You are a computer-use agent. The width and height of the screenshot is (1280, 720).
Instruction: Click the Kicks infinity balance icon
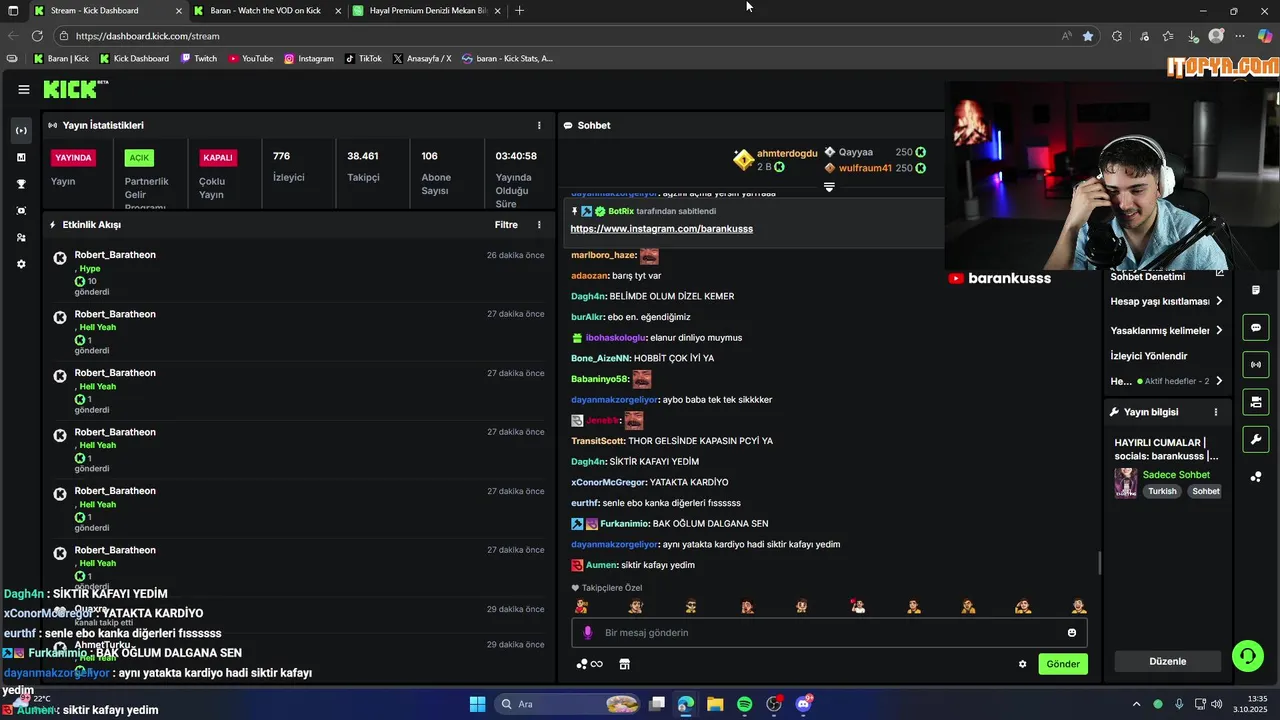(x=590, y=664)
